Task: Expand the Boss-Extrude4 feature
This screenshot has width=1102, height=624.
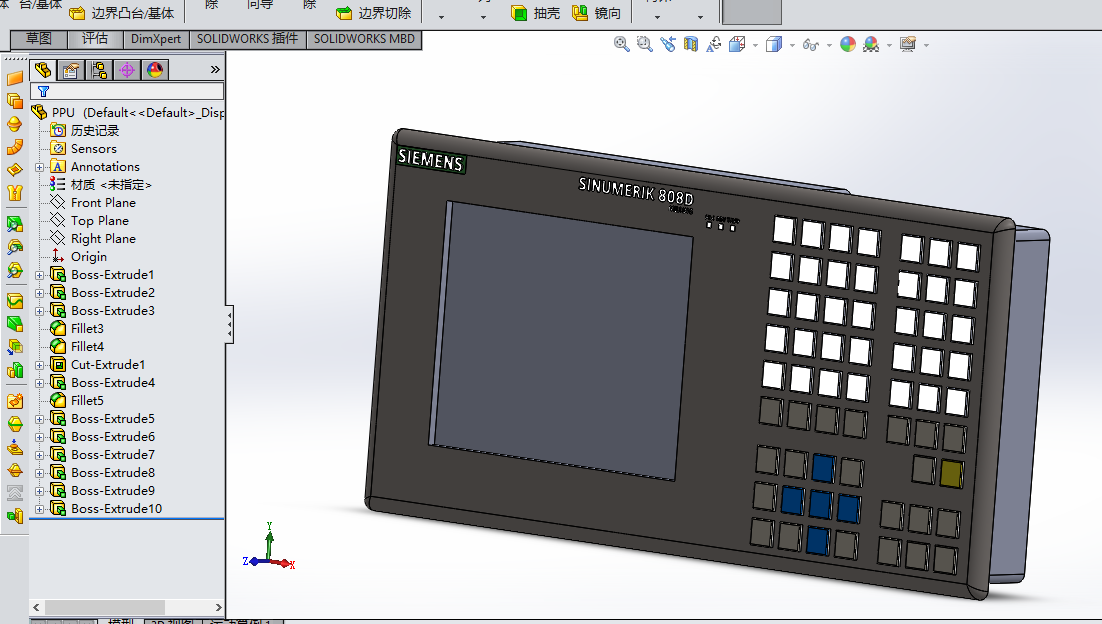Action: [x=39, y=383]
